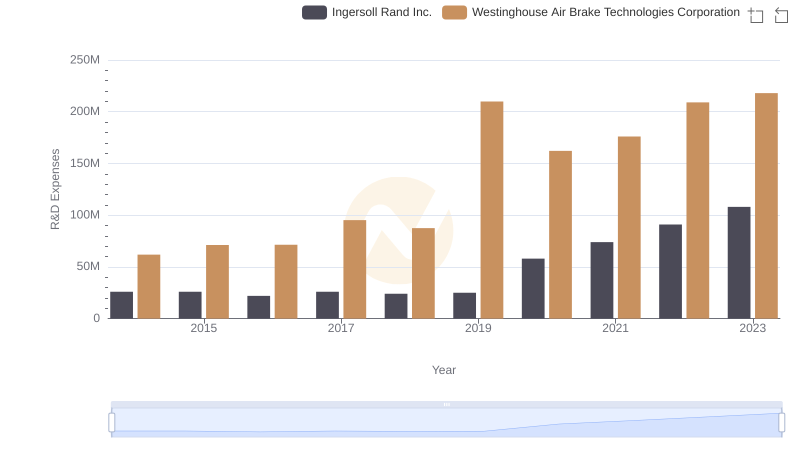This screenshot has height=461, width=800.
Task: Select Ingersoll Rand 2015 bar
Action: click(x=190, y=305)
